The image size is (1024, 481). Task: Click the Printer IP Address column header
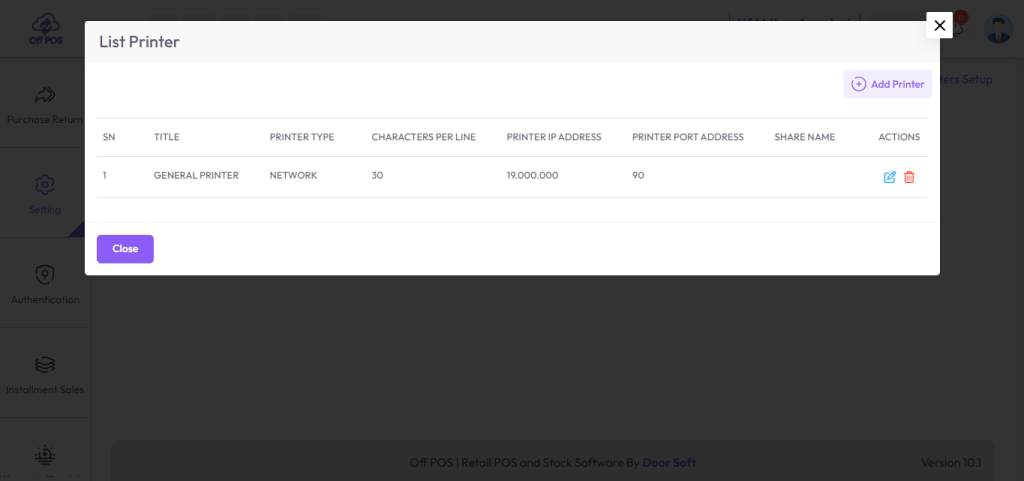pyautogui.click(x=554, y=137)
